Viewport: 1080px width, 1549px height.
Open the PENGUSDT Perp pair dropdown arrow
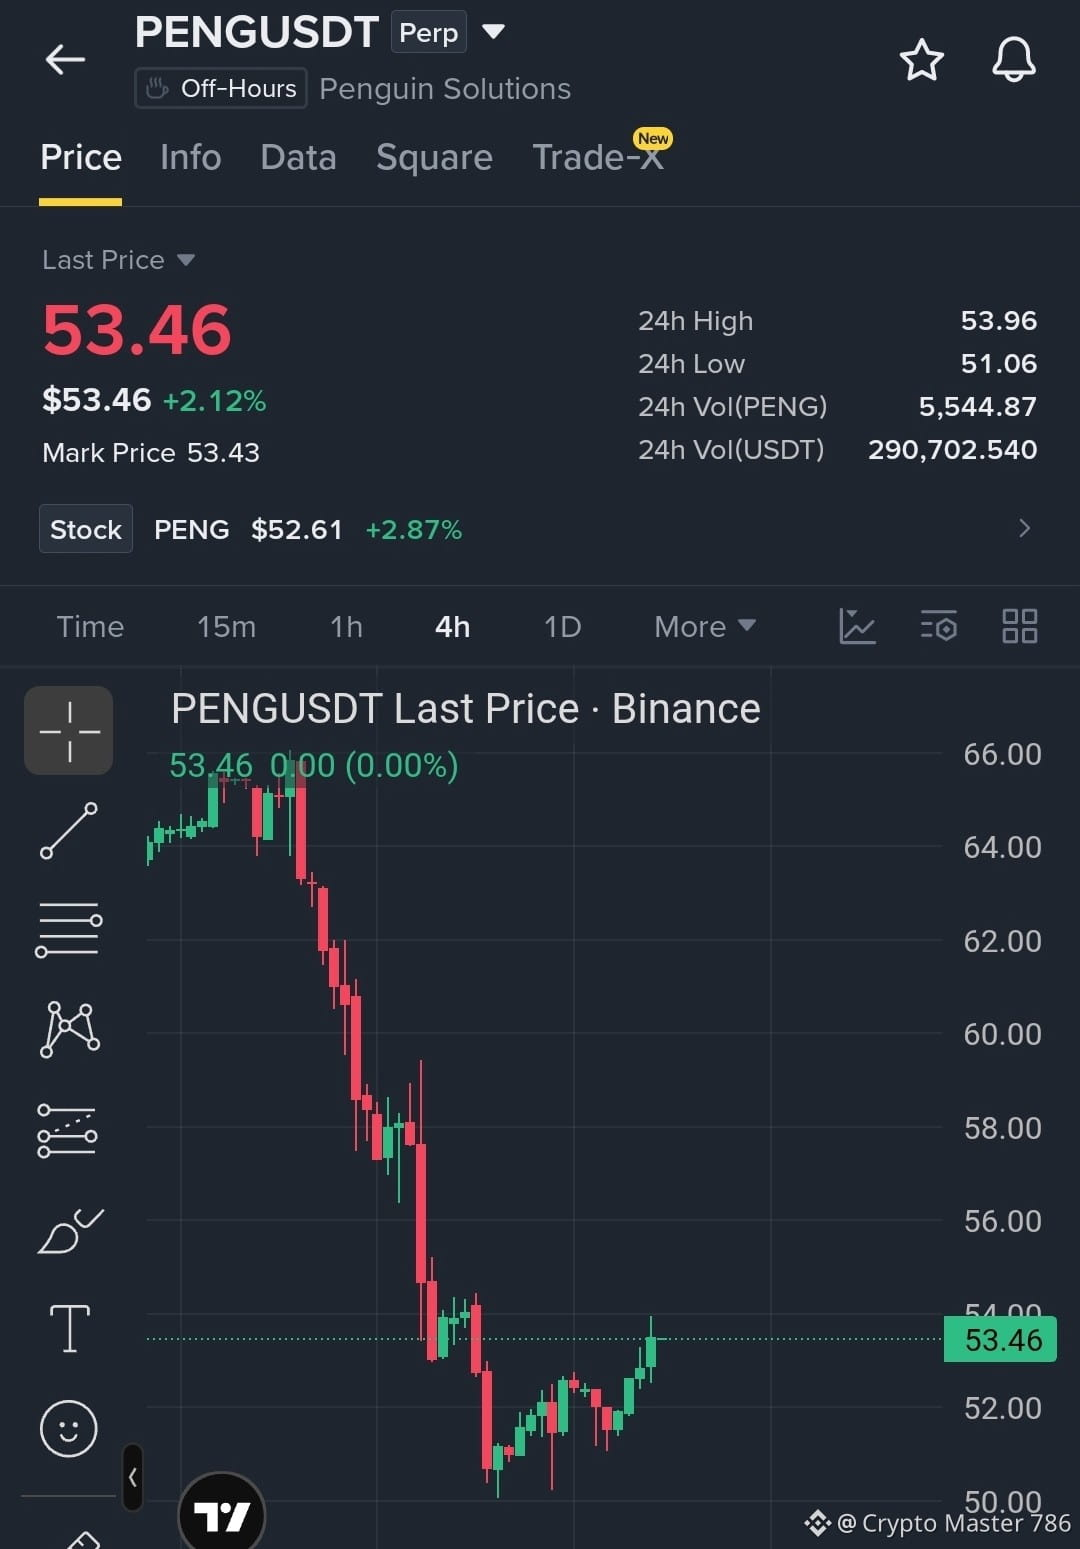tap(493, 32)
